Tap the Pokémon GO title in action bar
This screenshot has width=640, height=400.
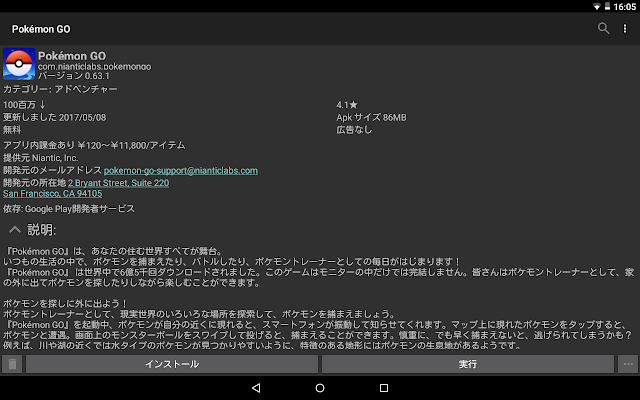tap(41, 29)
